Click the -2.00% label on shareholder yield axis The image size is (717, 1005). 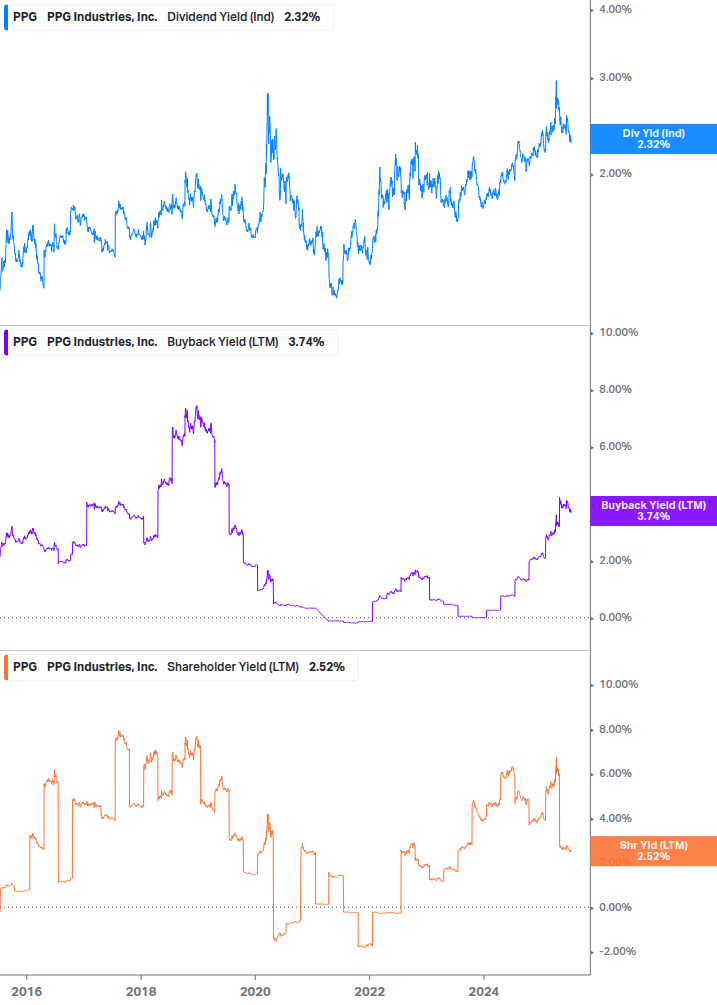pos(617,951)
